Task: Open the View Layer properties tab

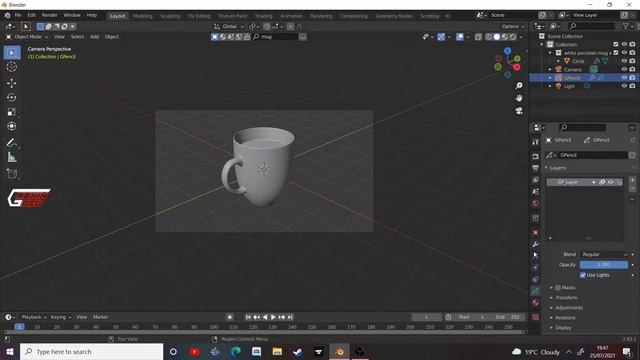Action: (536, 180)
